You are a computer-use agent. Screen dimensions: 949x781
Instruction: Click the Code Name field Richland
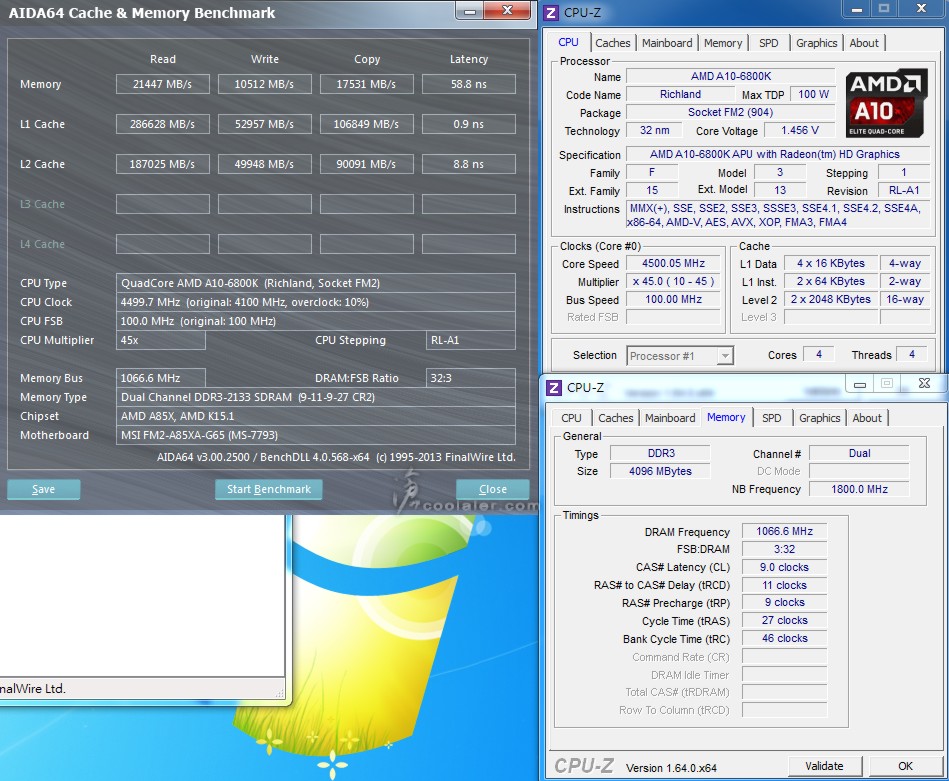[680, 94]
